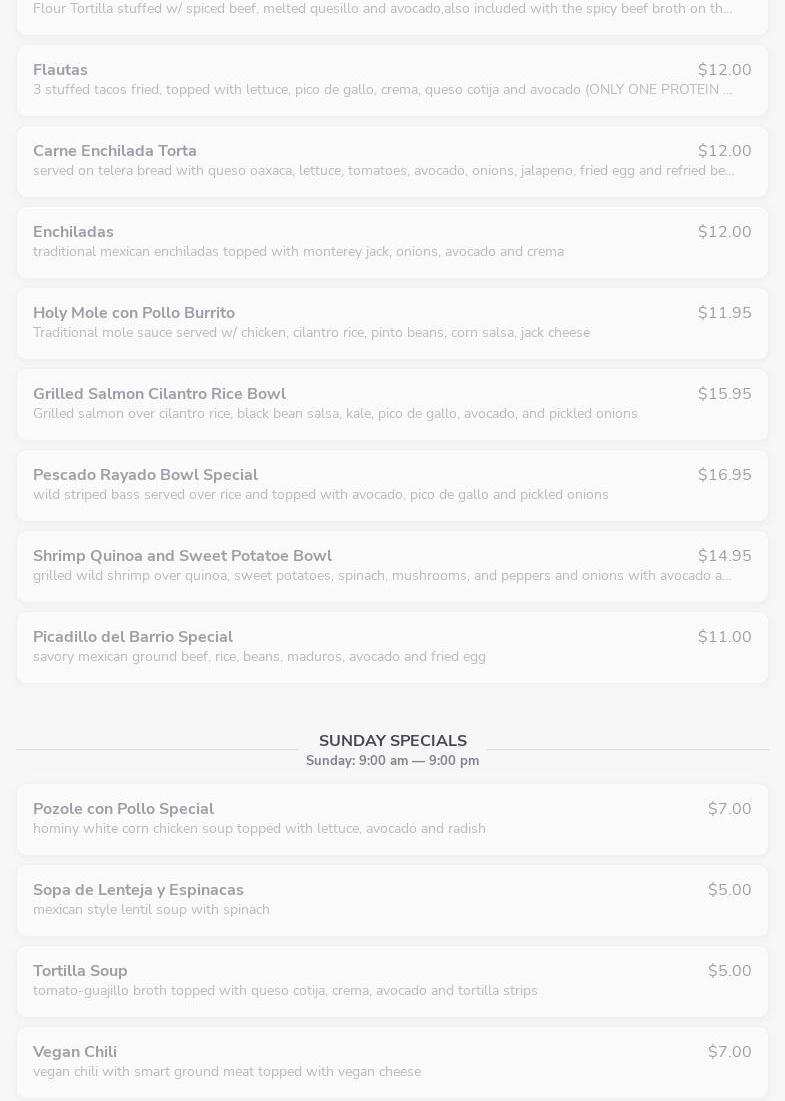Open the spiced beef flour tortilla item

(382, 10)
